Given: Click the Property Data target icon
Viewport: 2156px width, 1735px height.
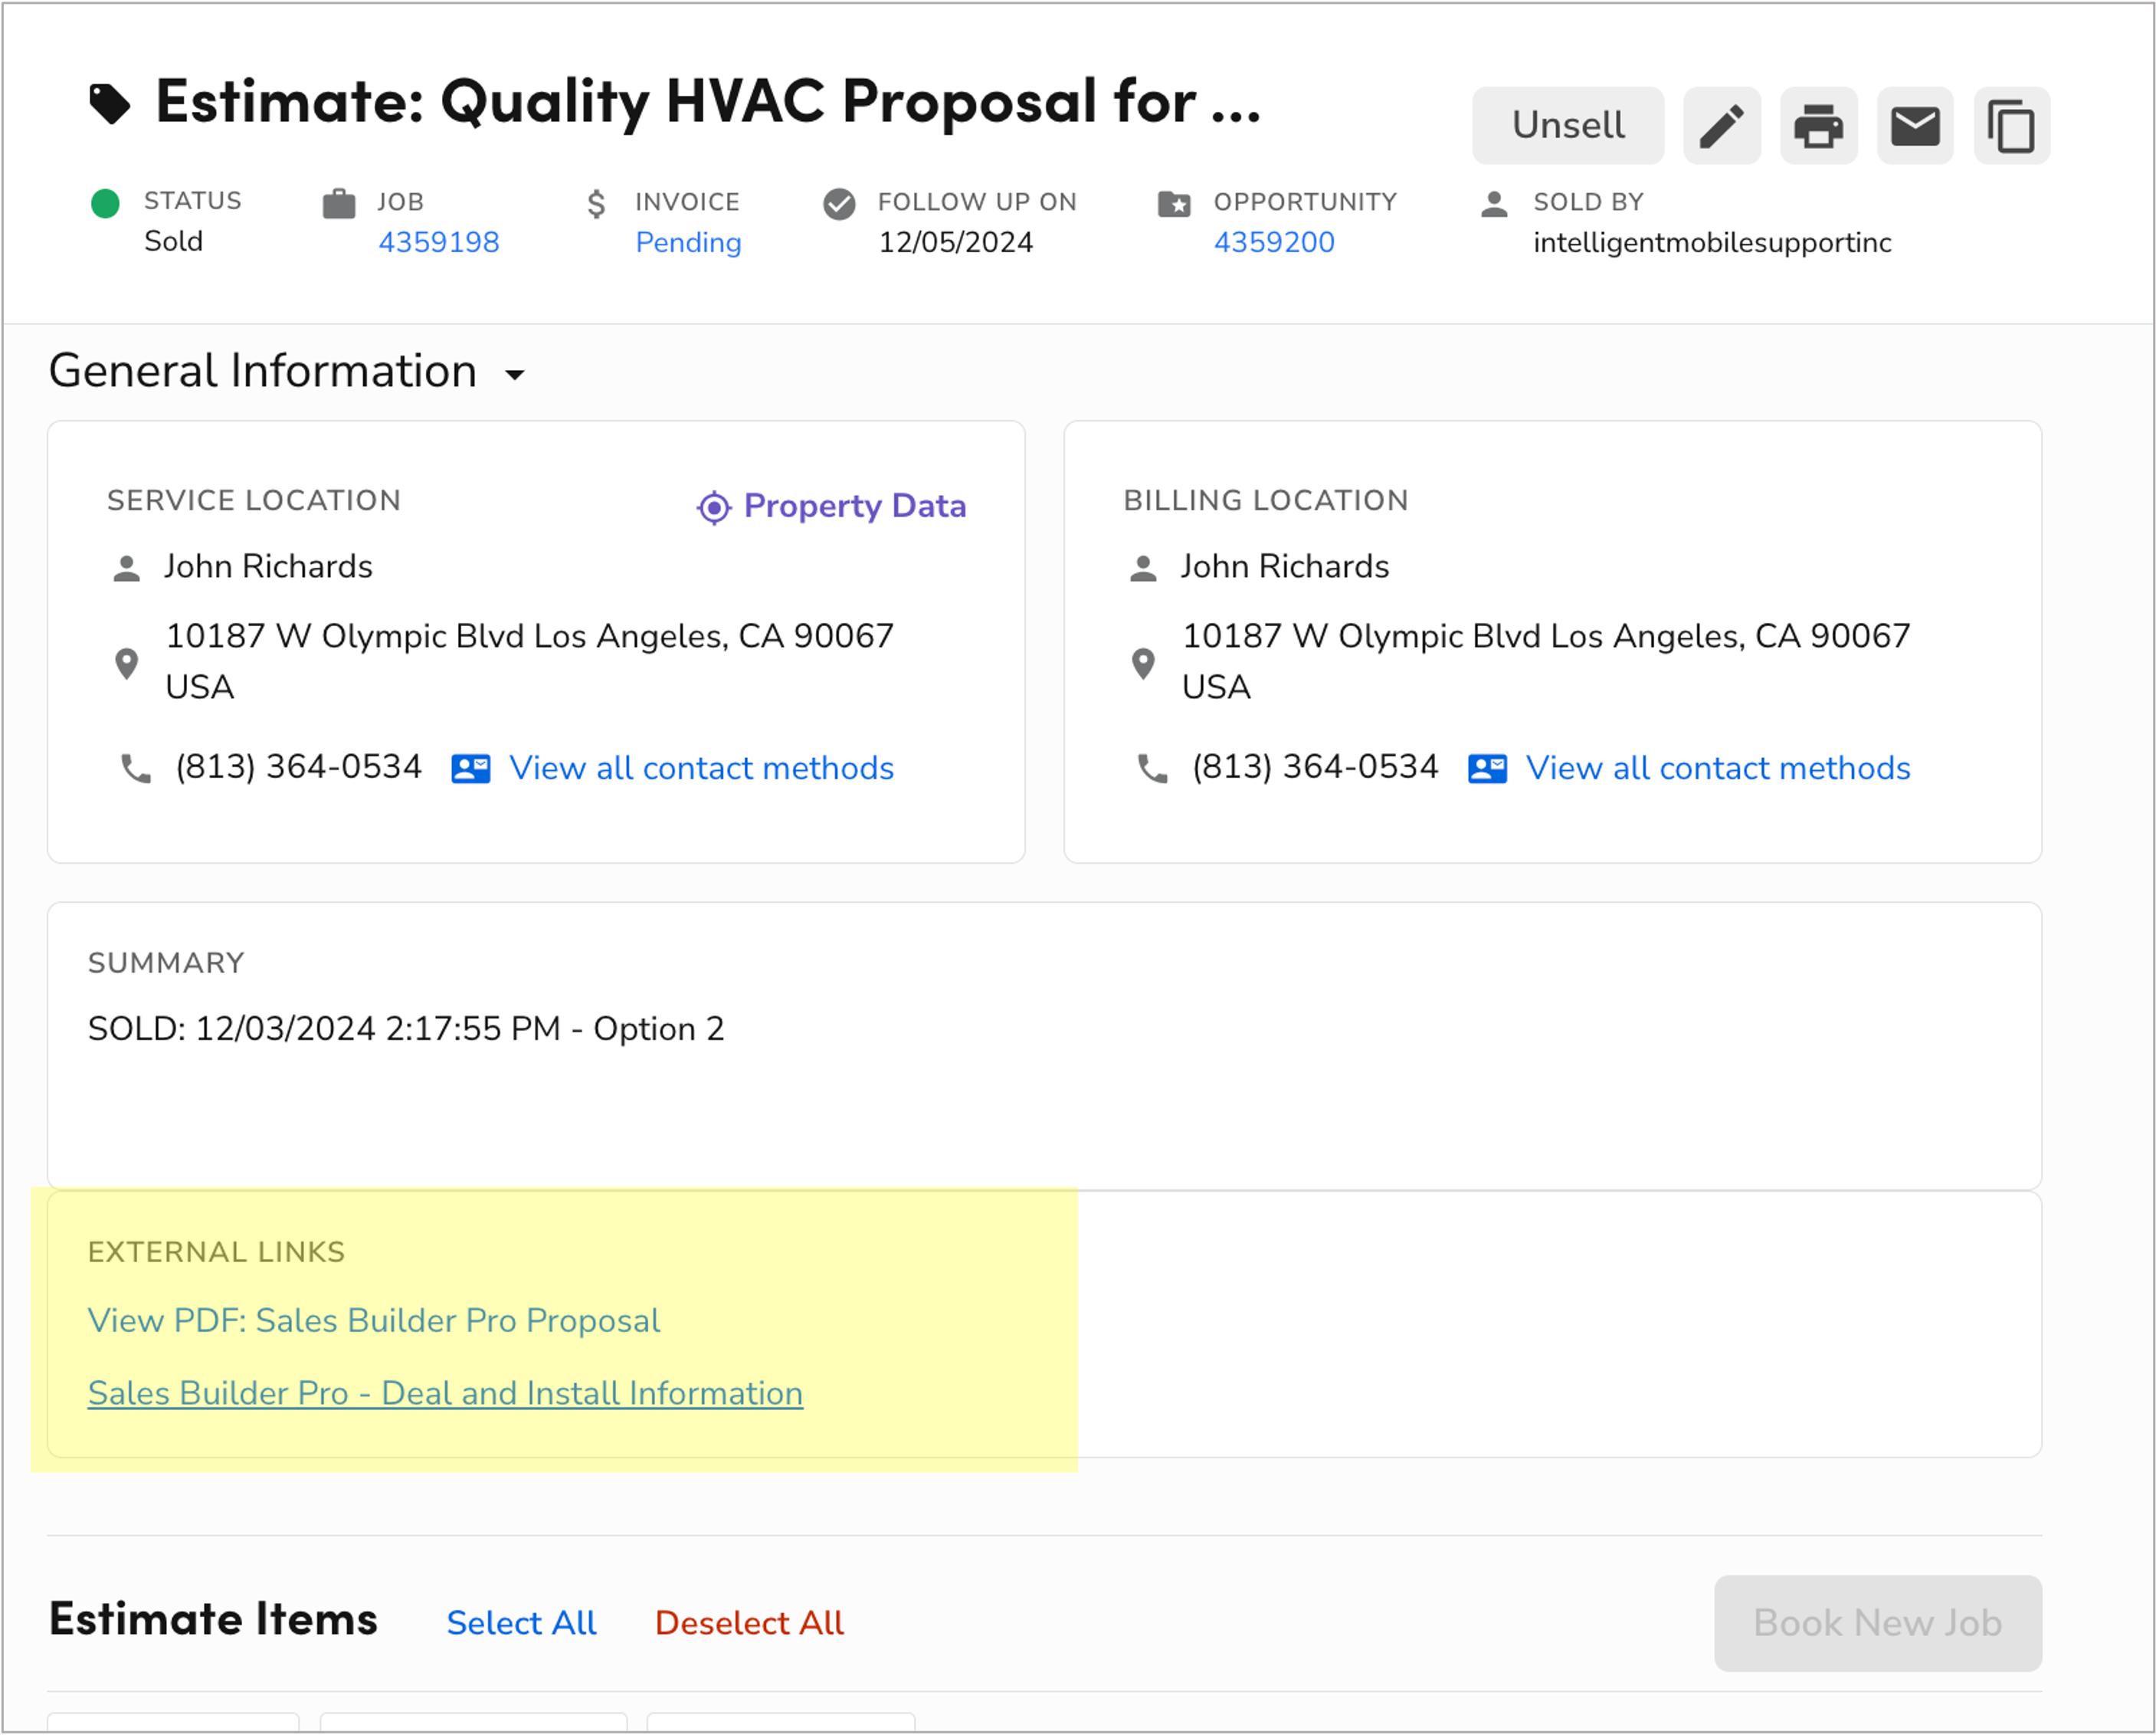Looking at the screenshot, I should tap(713, 508).
